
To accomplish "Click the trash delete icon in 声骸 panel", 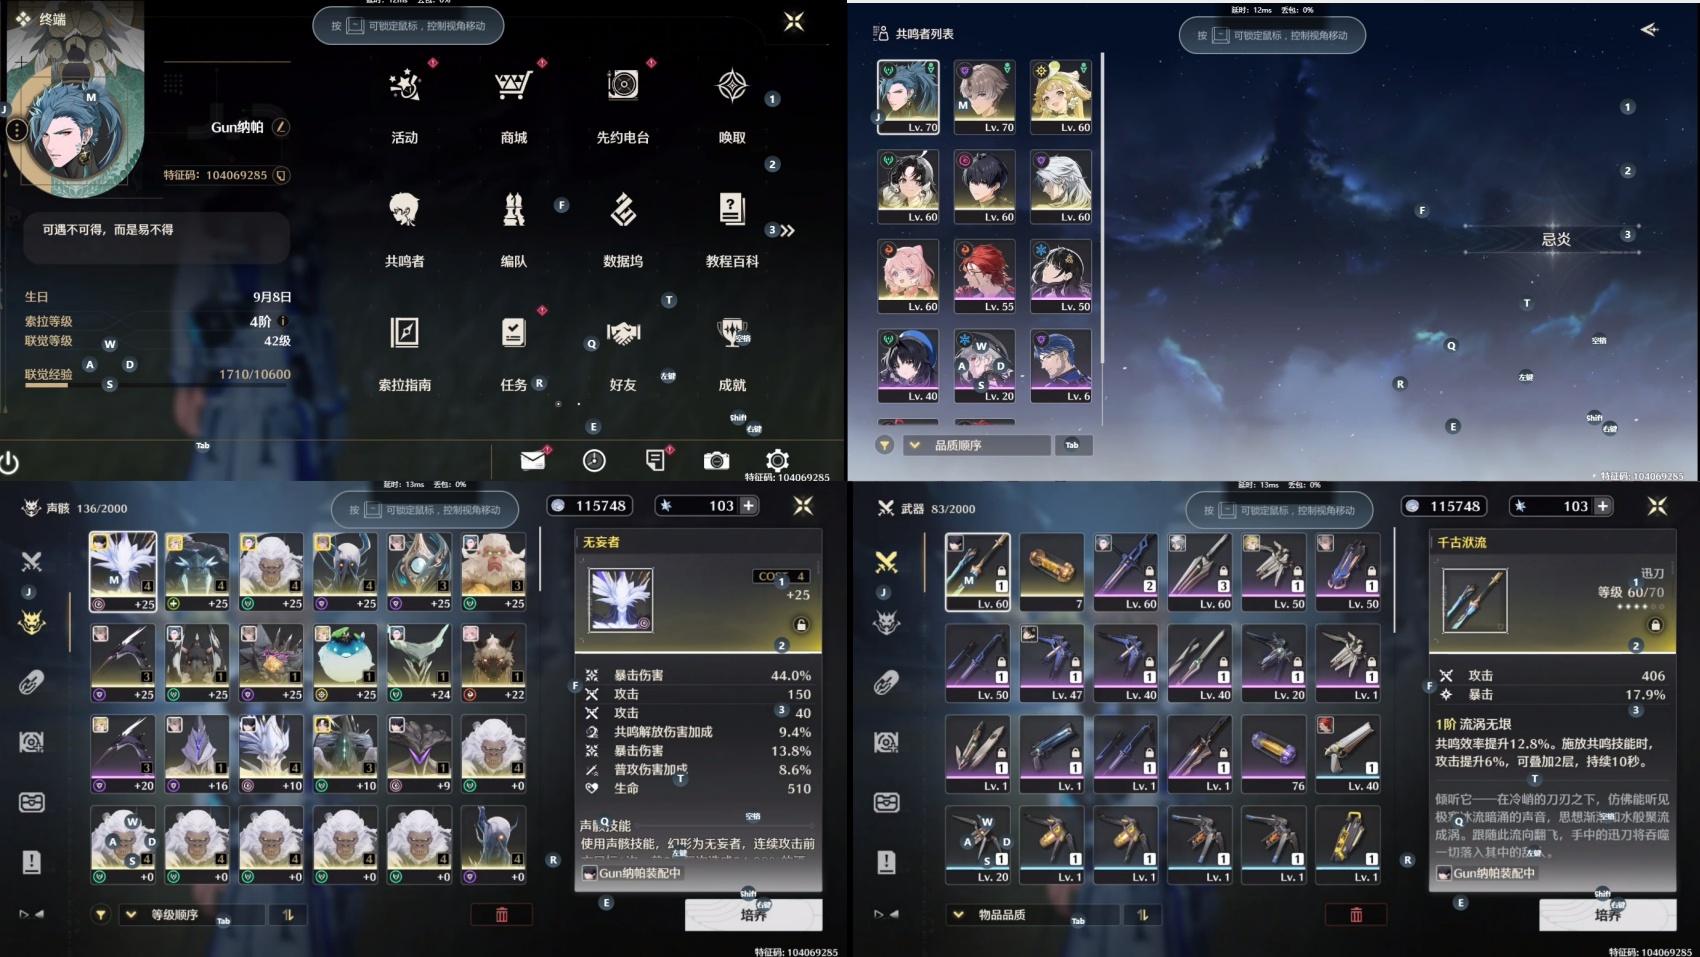I will click(502, 914).
